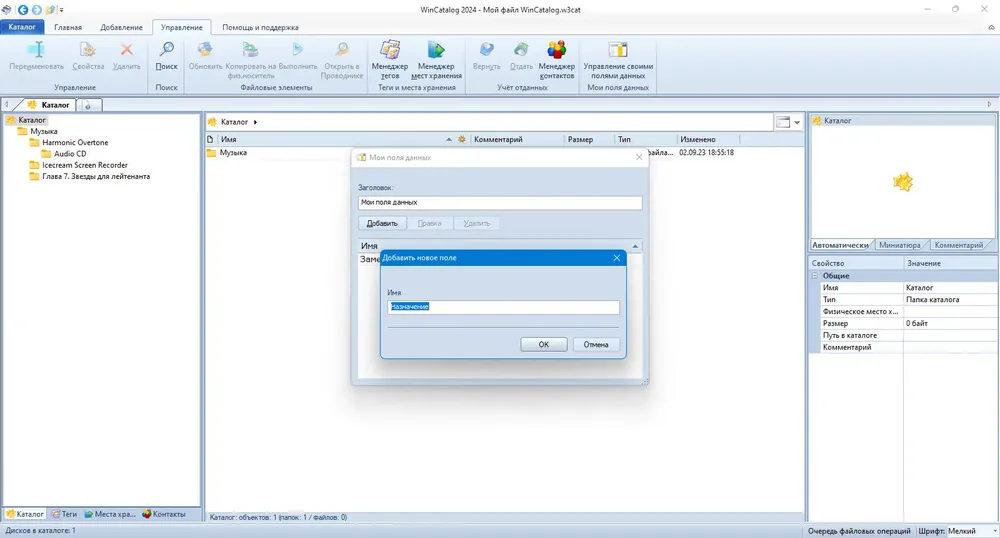This screenshot has width=1000, height=538.
Task: Select the Audio CD folder in the tree
Action: click(70, 154)
